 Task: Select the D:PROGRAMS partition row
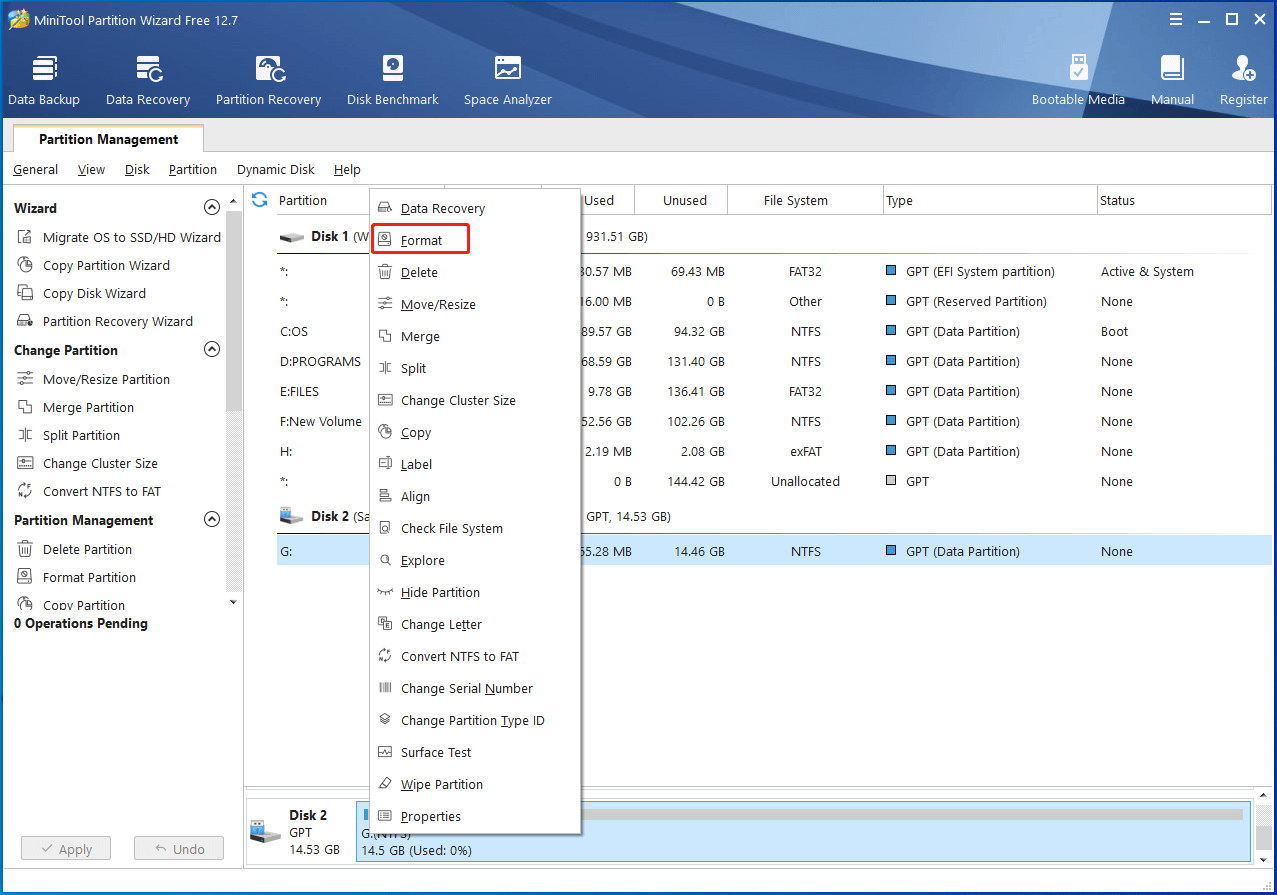774,361
